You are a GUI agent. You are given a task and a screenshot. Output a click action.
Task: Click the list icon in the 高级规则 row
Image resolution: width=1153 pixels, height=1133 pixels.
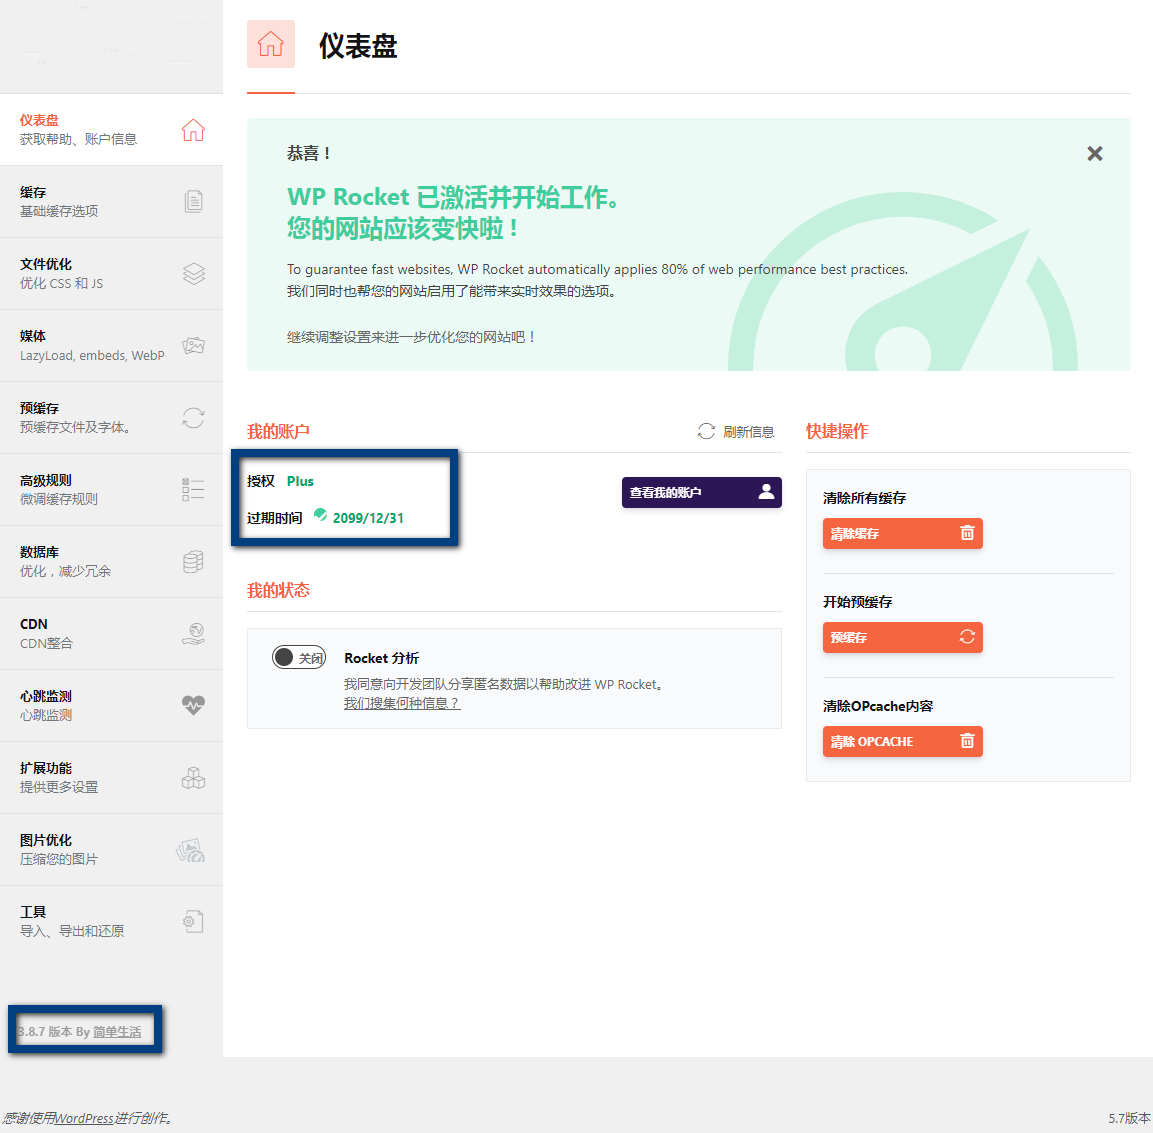[193, 490]
